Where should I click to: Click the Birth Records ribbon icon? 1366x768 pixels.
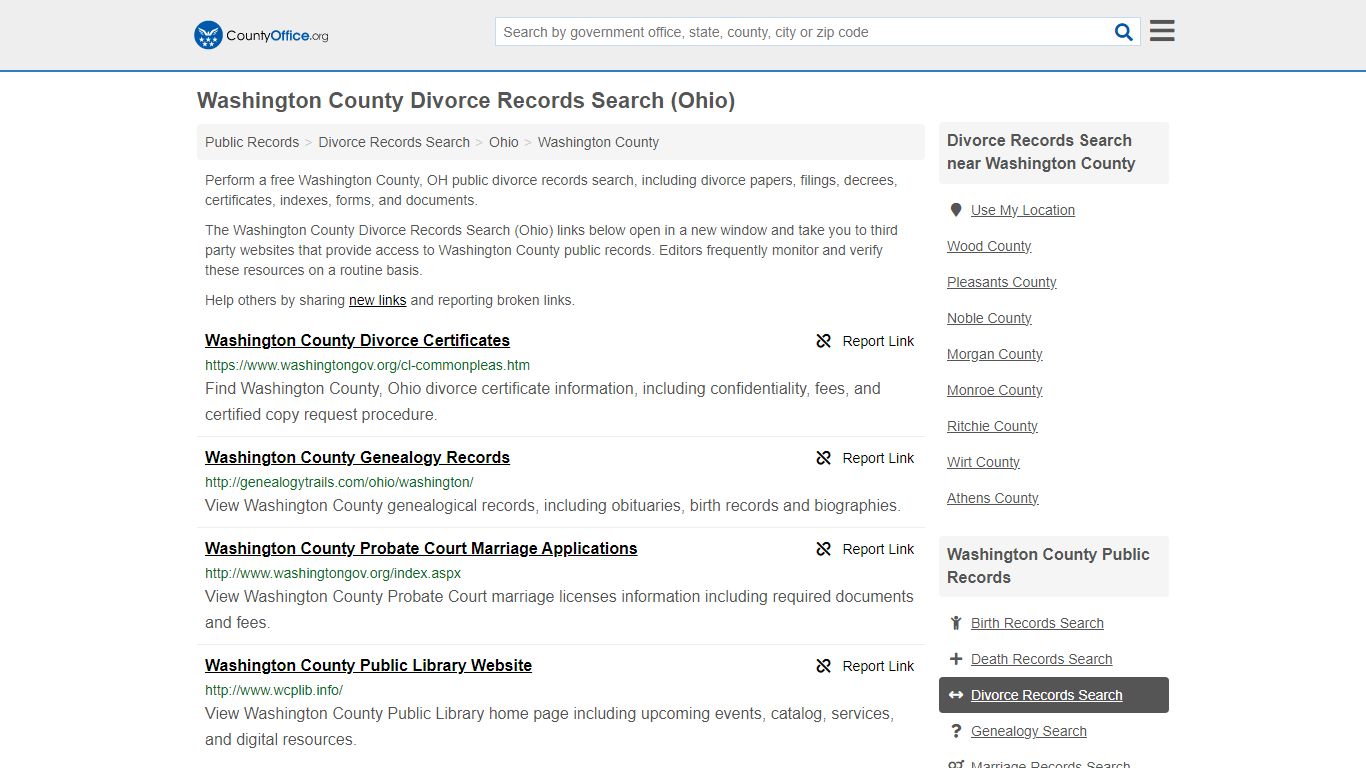click(x=956, y=623)
